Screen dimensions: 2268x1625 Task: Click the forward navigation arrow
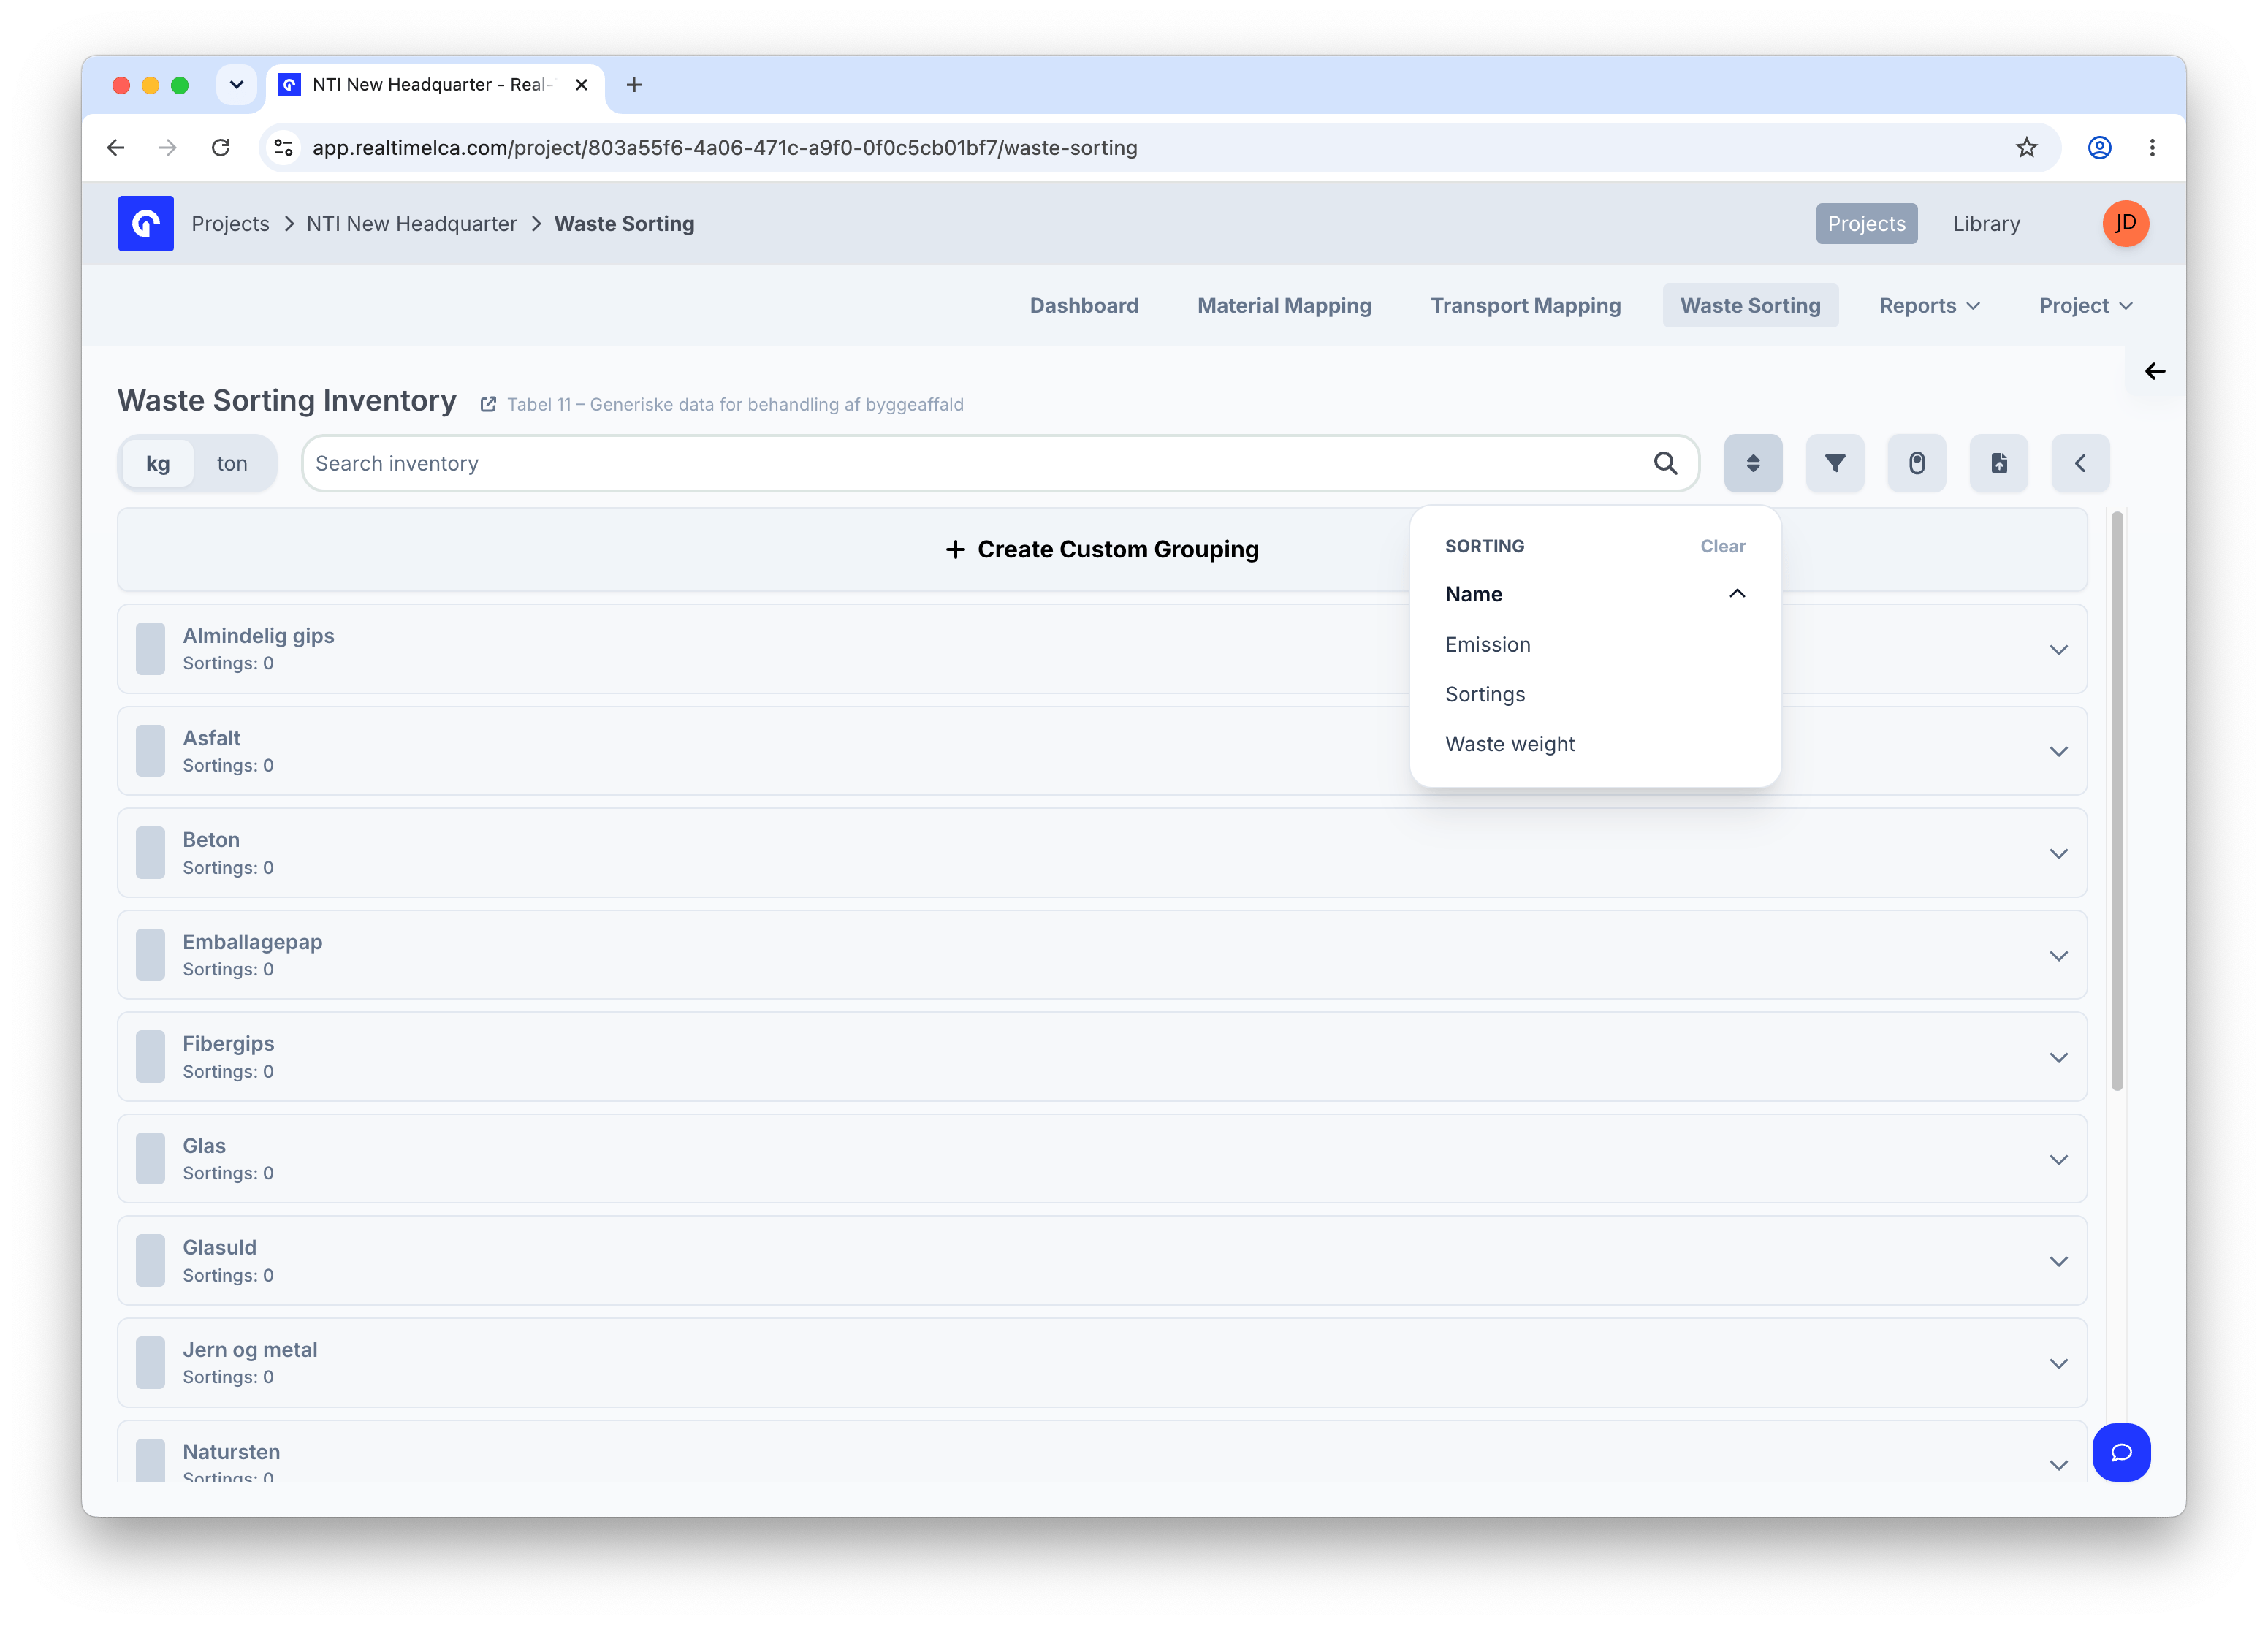168,148
